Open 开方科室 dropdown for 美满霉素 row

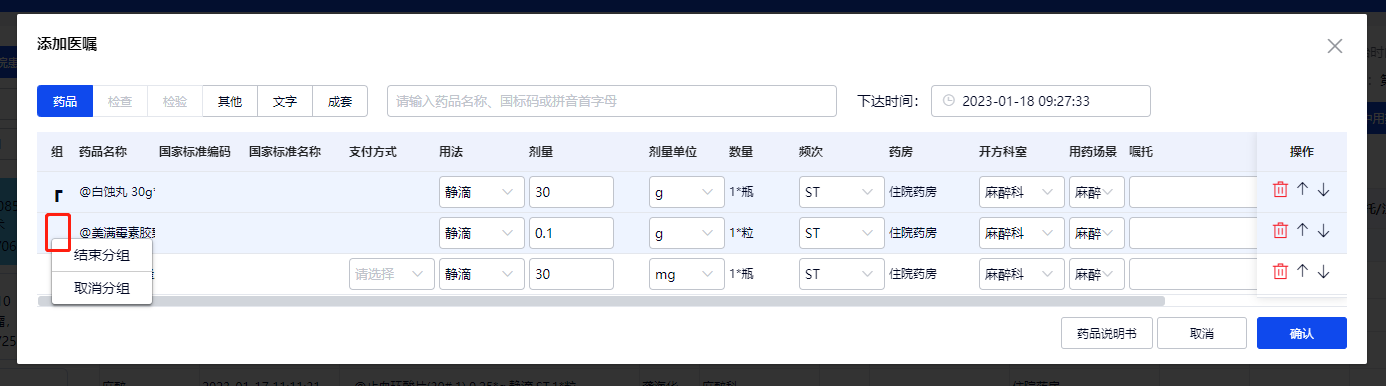1022,232
